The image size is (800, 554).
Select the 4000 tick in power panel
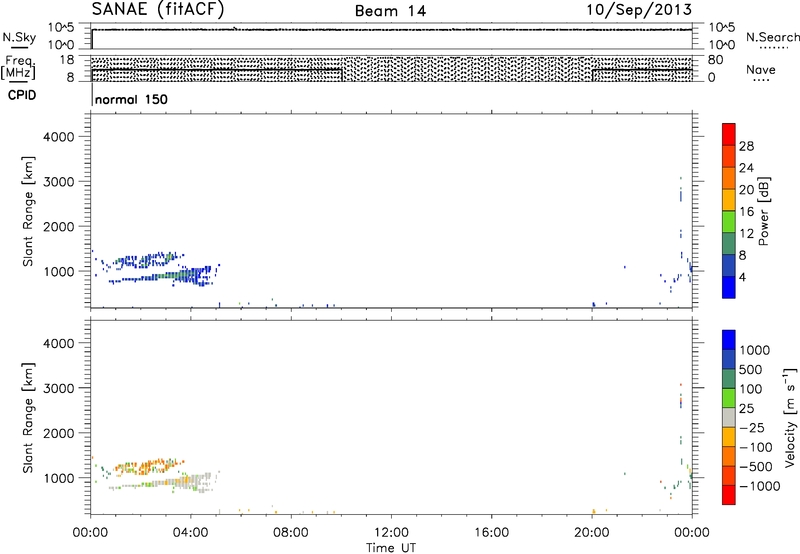[x=59, y=137]
